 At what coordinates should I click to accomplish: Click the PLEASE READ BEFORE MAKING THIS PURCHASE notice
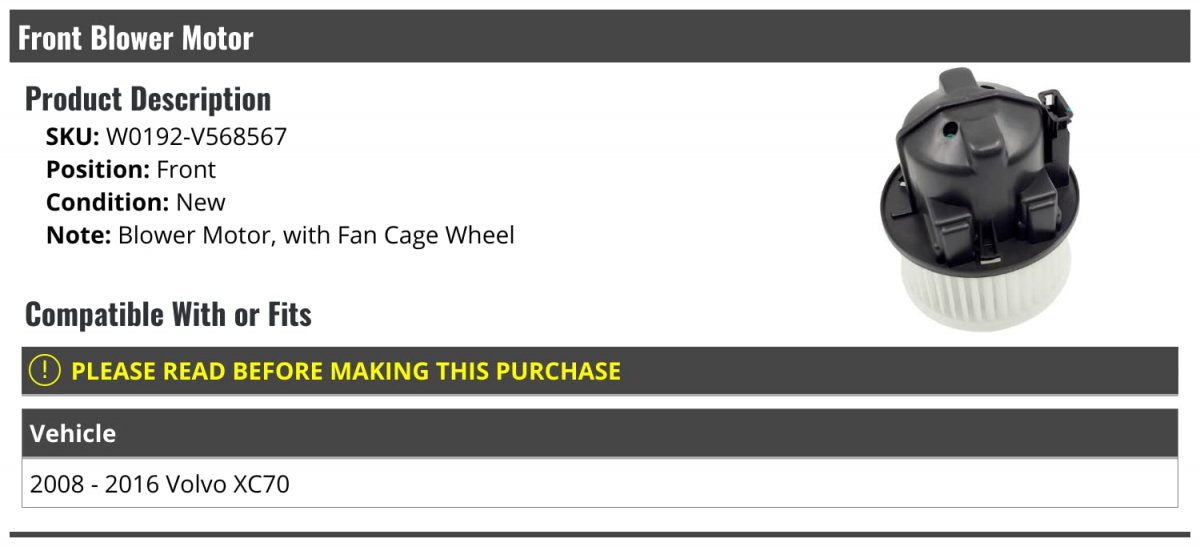pyautogui.click(x=345, y=371)
